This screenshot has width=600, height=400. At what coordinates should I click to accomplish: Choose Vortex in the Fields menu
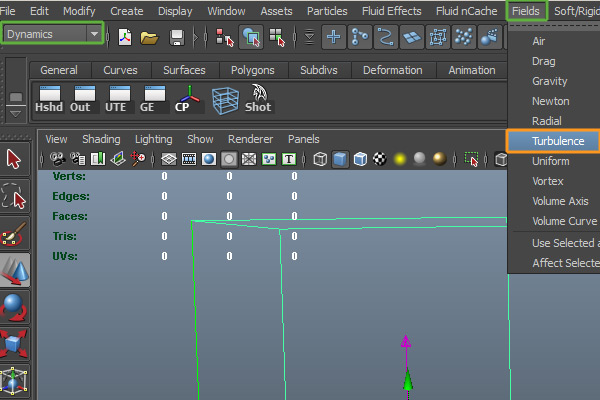pos(548,181)
